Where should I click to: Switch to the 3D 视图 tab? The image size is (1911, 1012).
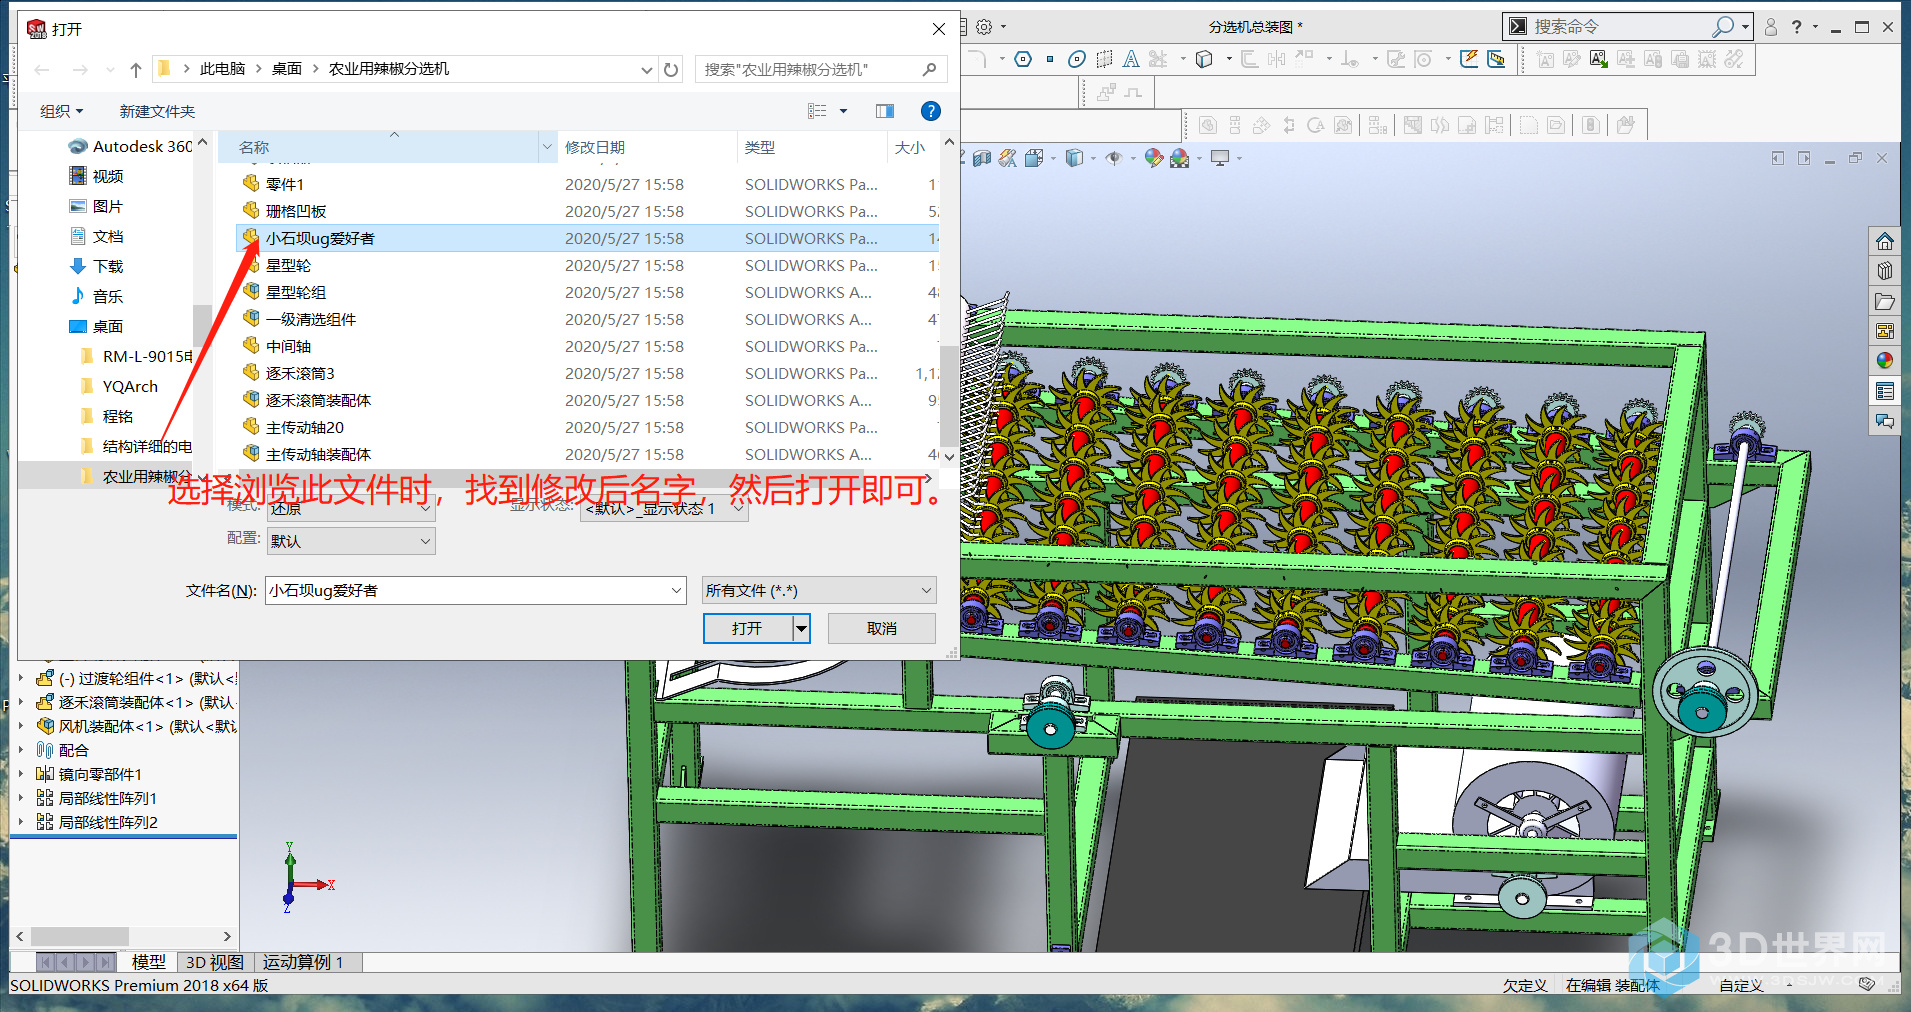[x=215, y=962]
